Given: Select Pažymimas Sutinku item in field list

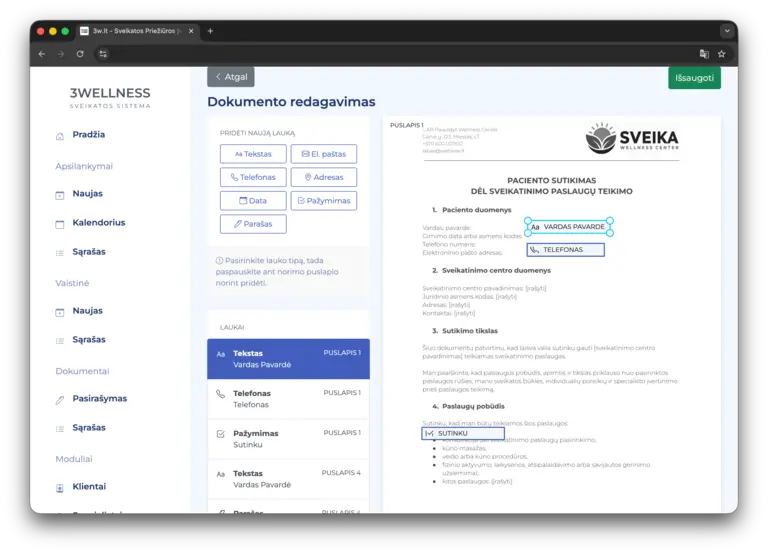Looking at the screenshot, I should (x=288, y=439).
